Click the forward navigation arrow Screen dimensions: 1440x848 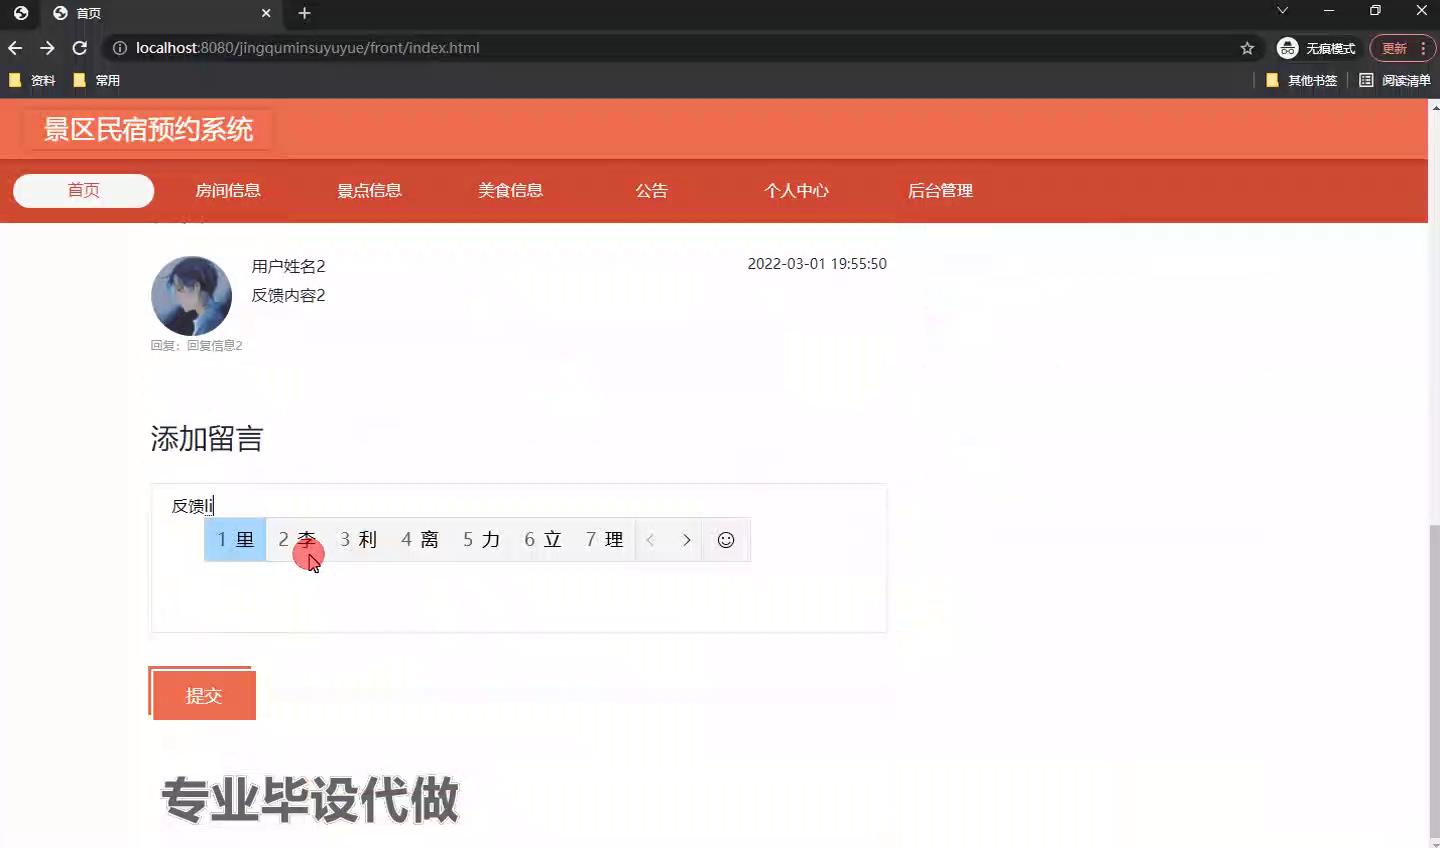[47, 47]
